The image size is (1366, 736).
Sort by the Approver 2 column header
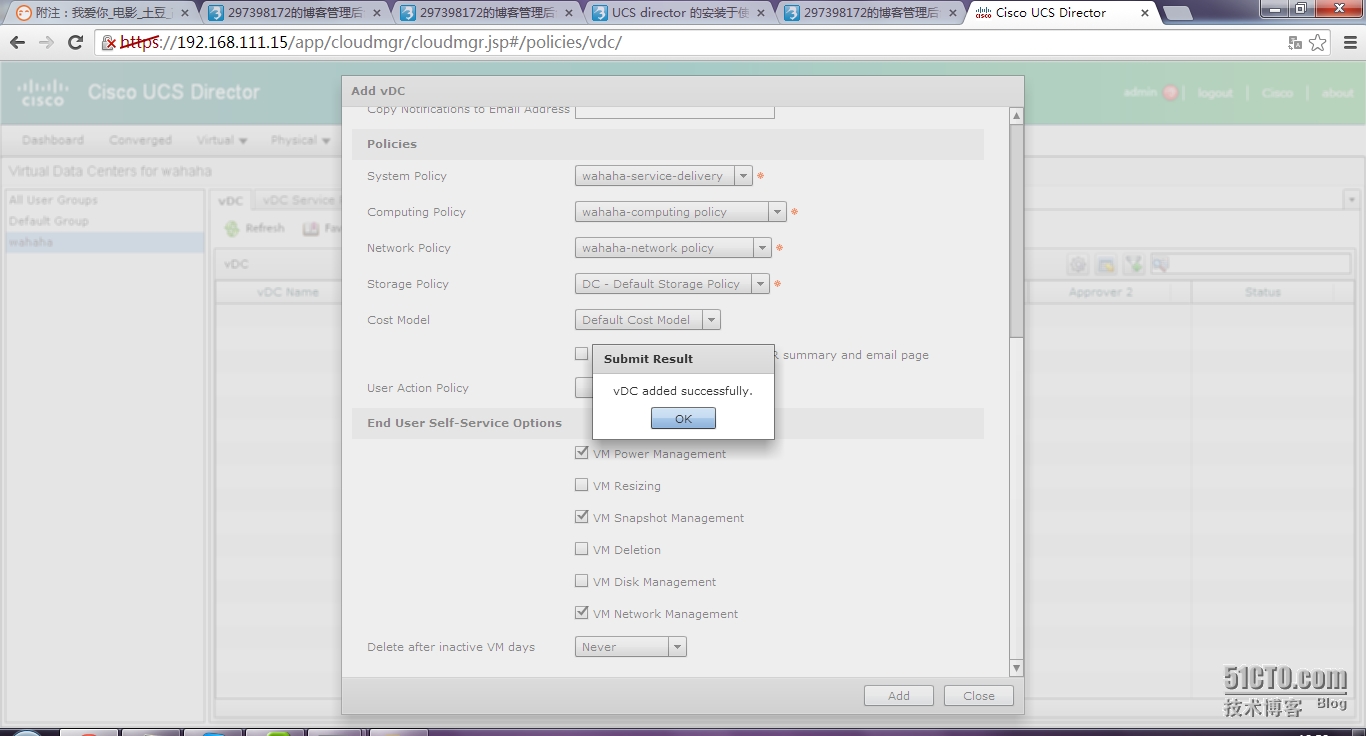[1101, 292]
